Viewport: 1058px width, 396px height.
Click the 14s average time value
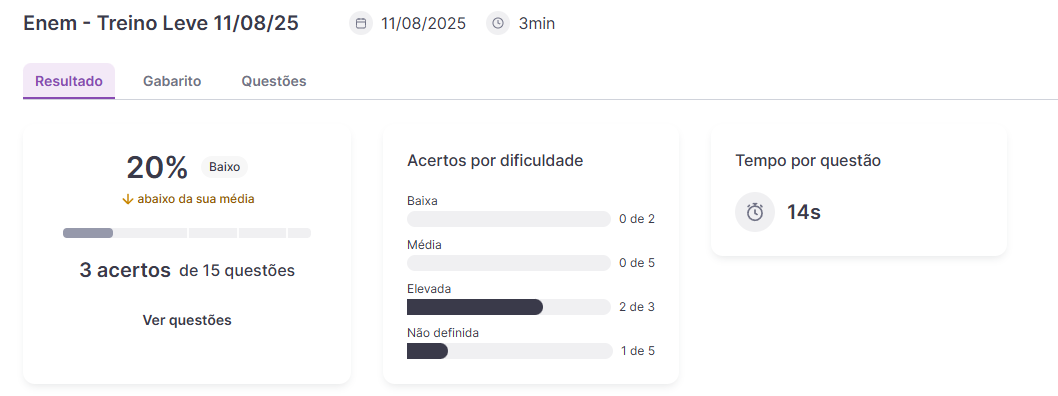tap(804, 213)
